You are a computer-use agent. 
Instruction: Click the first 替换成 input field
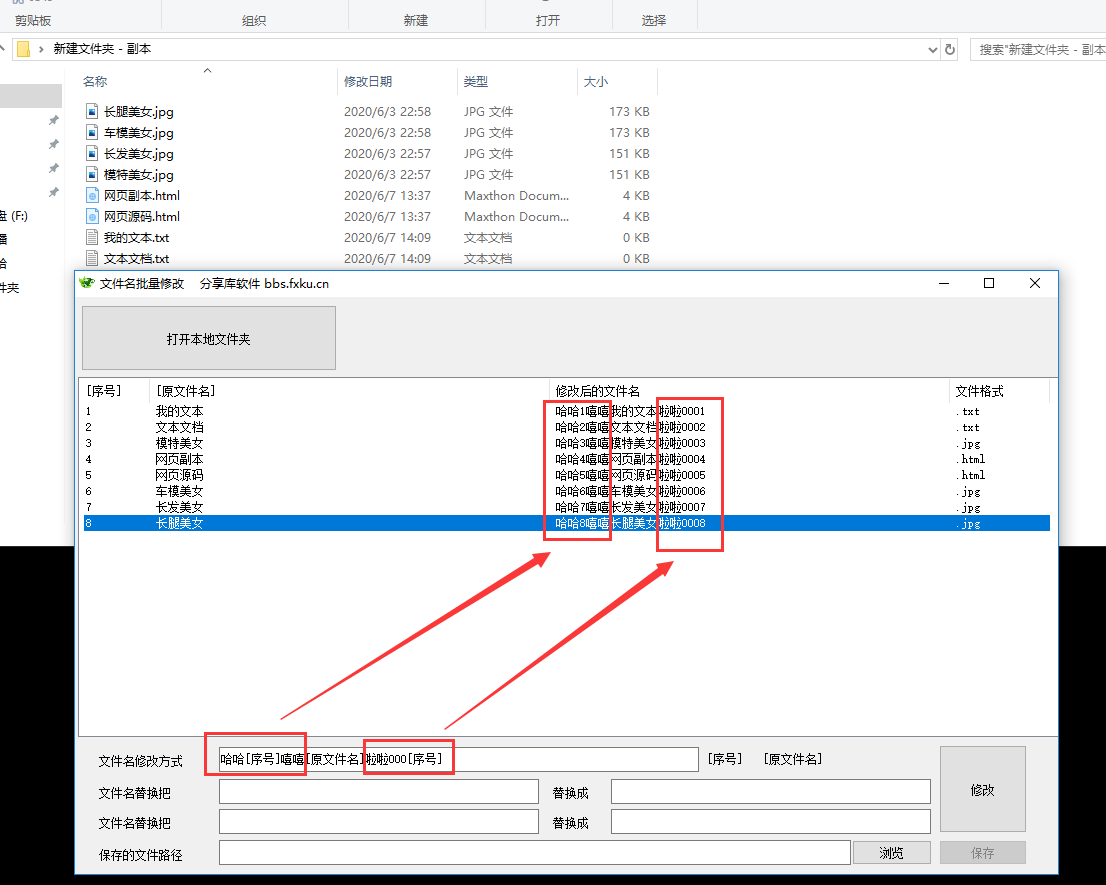(x=770, y=792)
